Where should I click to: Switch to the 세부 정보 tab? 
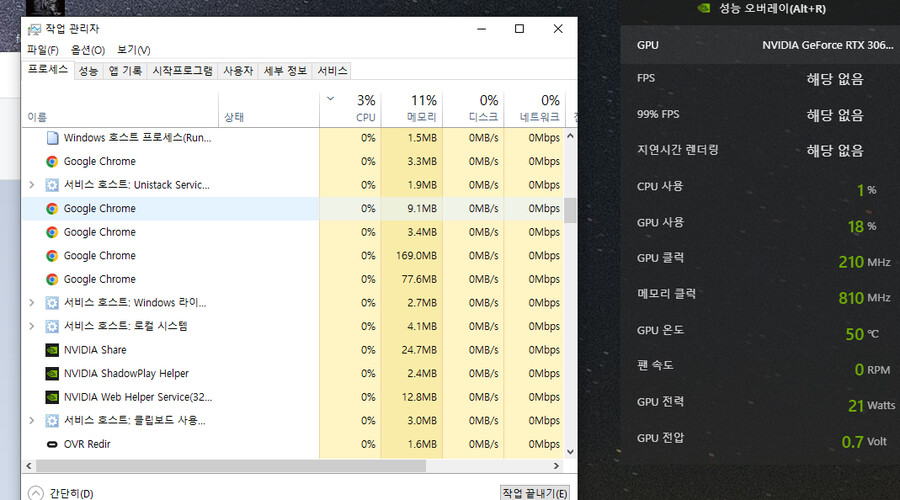285,71
